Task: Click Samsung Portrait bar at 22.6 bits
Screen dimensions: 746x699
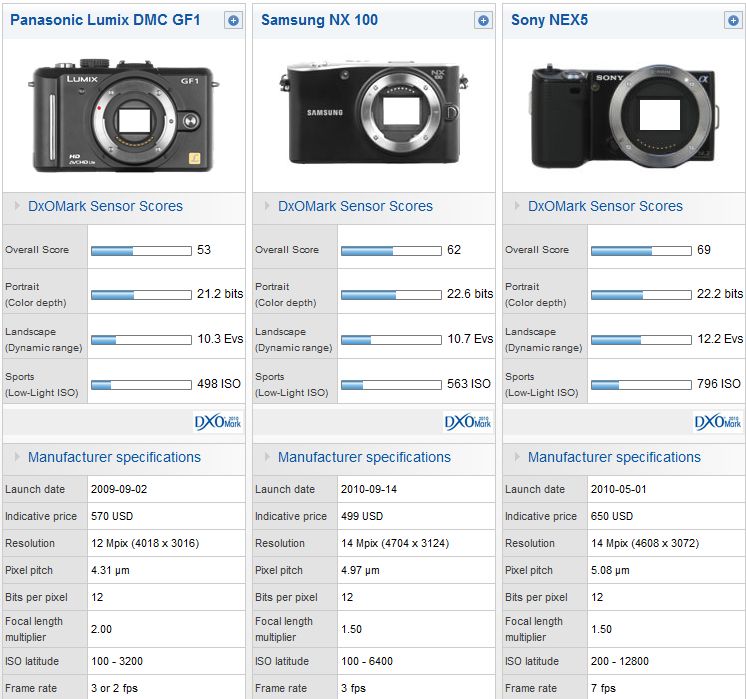Action: pos(391,295)
